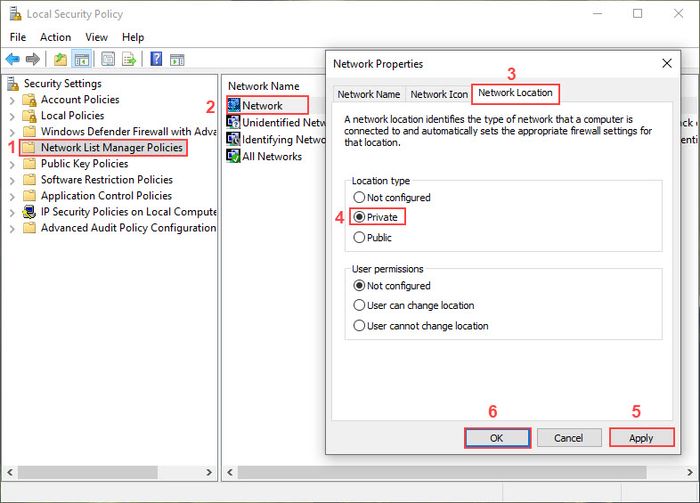Expand the Local Policies tree node
The image size is (700, 503).
(x=11, y=116)
